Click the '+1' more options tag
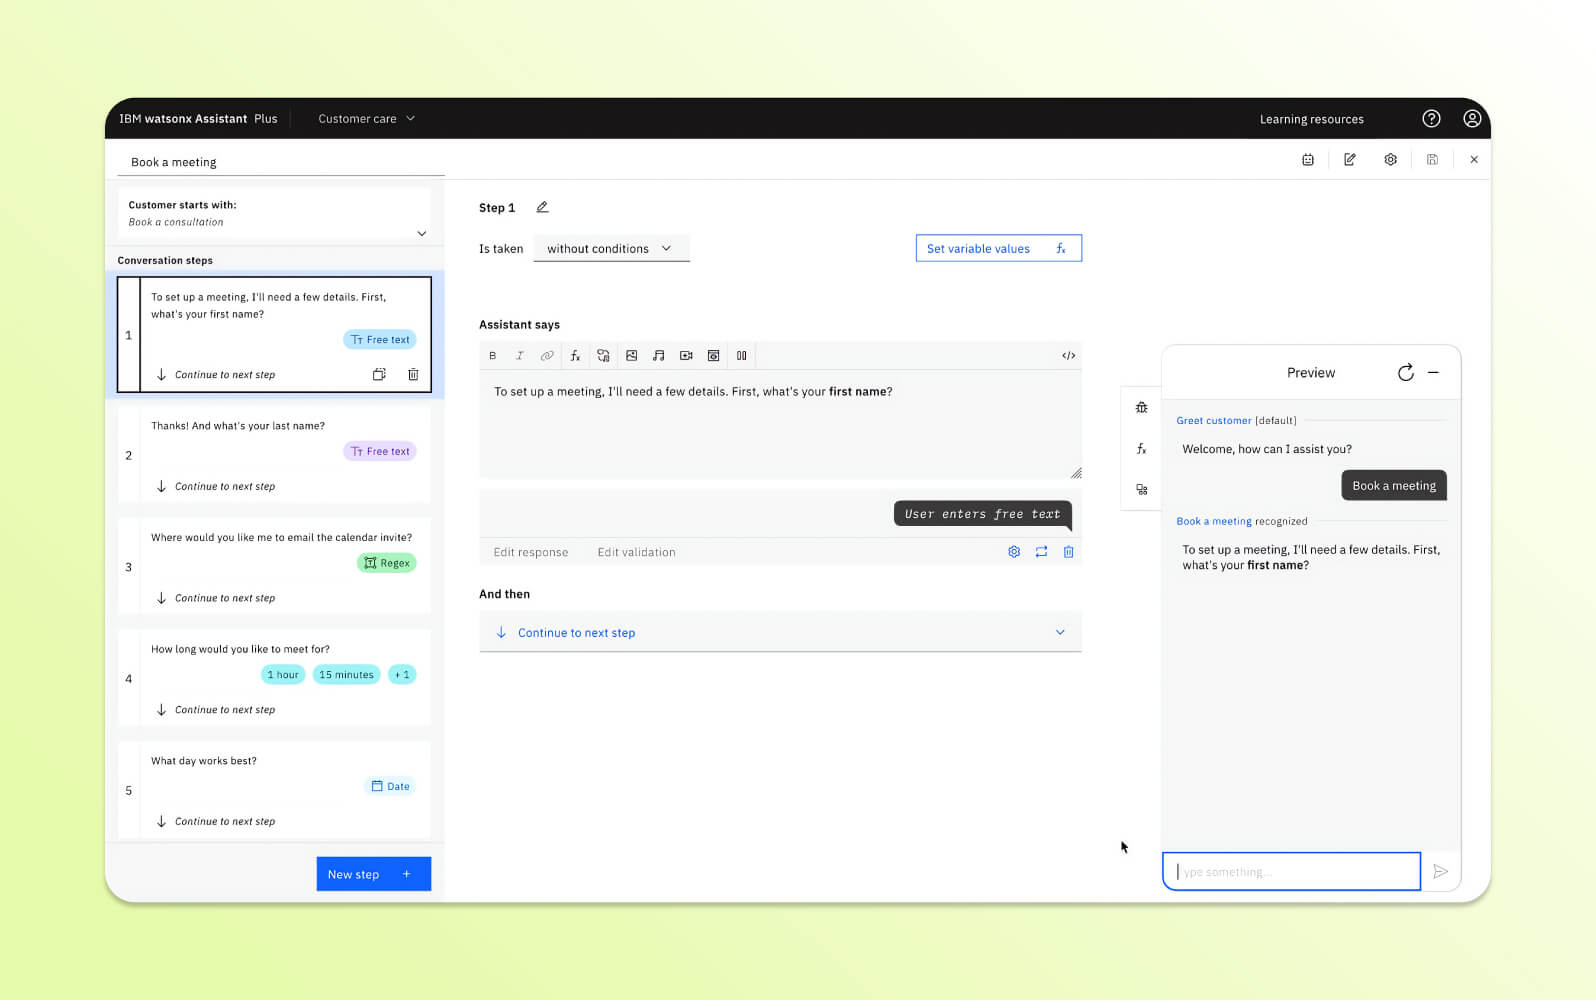 (402, 675)
